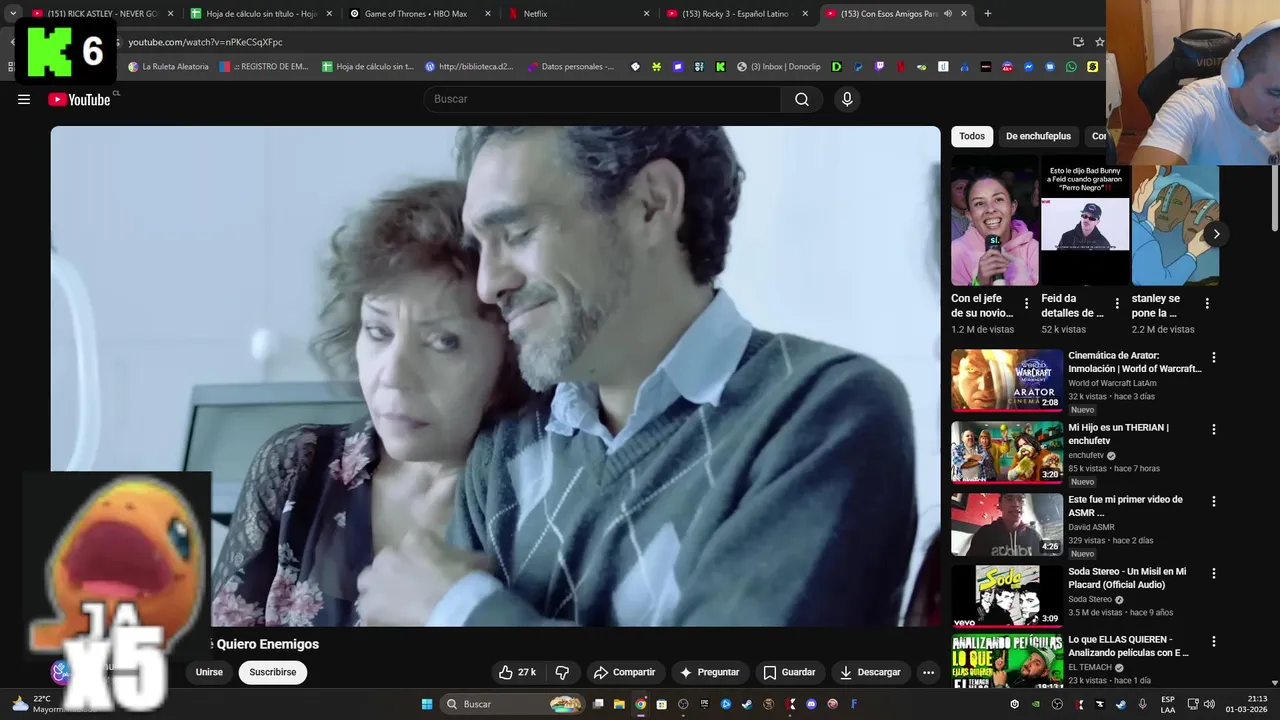Viewport: 1280px width, 720px height.
Task: Switch to Hoja de cálculo sin título tab
Action: click(262, 14)
